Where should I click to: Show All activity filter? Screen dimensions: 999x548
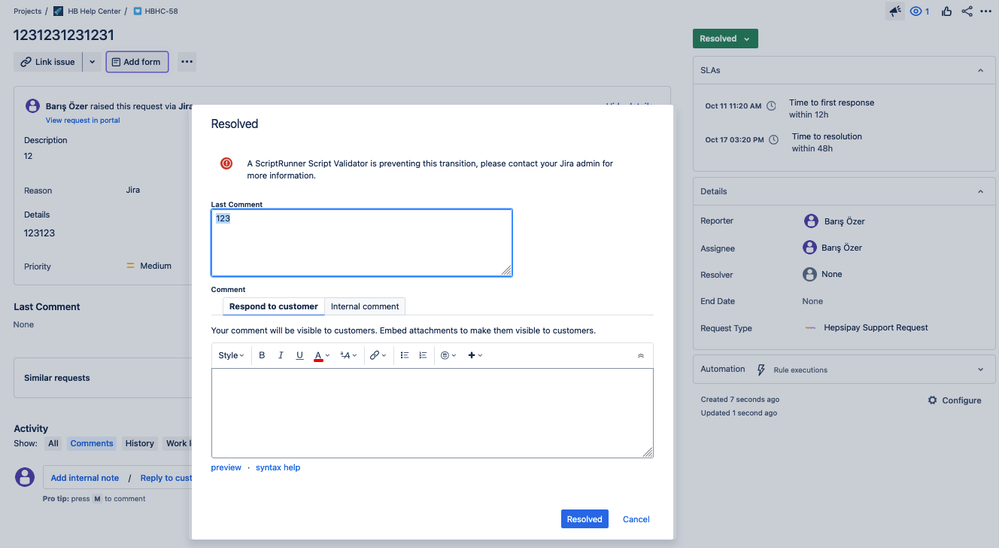tap(53, 443)
